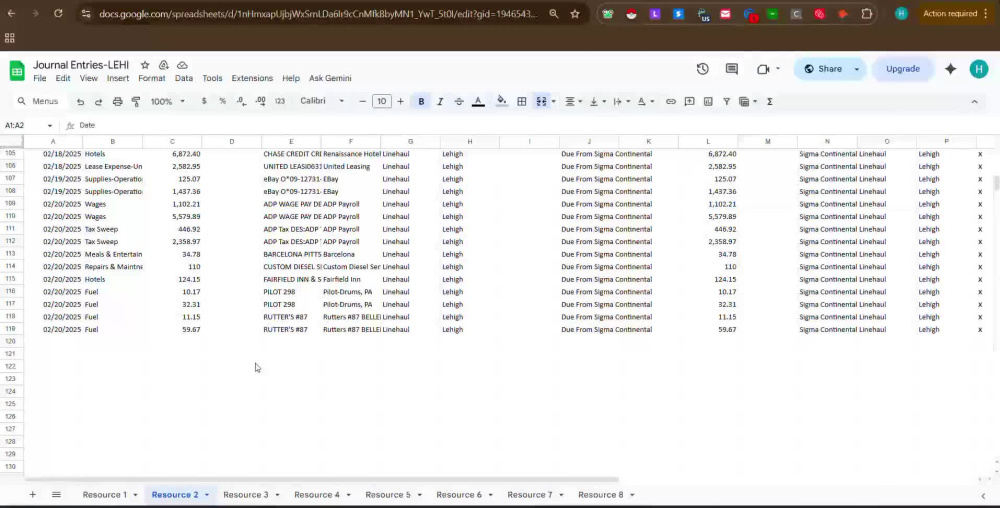
Task: Click the Upgrade button
Action: 902,69
